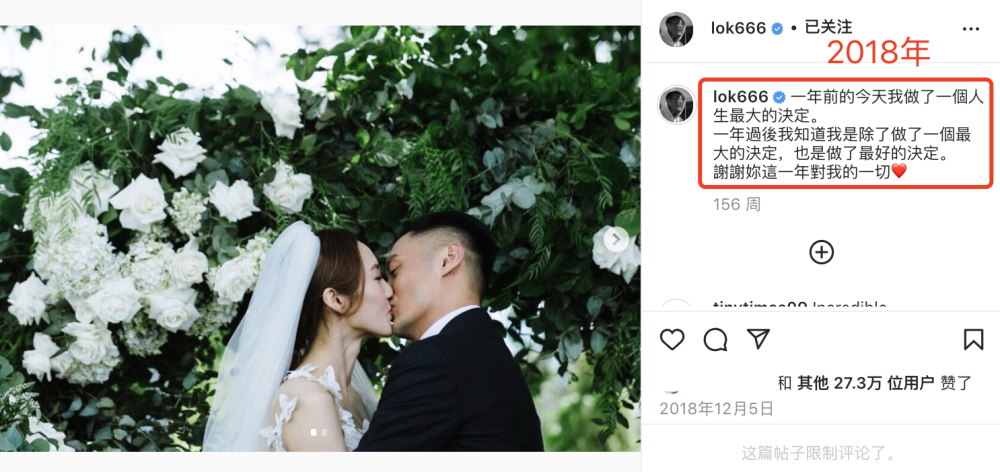
Task: Like the post with the heart icon
Action: click(672, 339)
